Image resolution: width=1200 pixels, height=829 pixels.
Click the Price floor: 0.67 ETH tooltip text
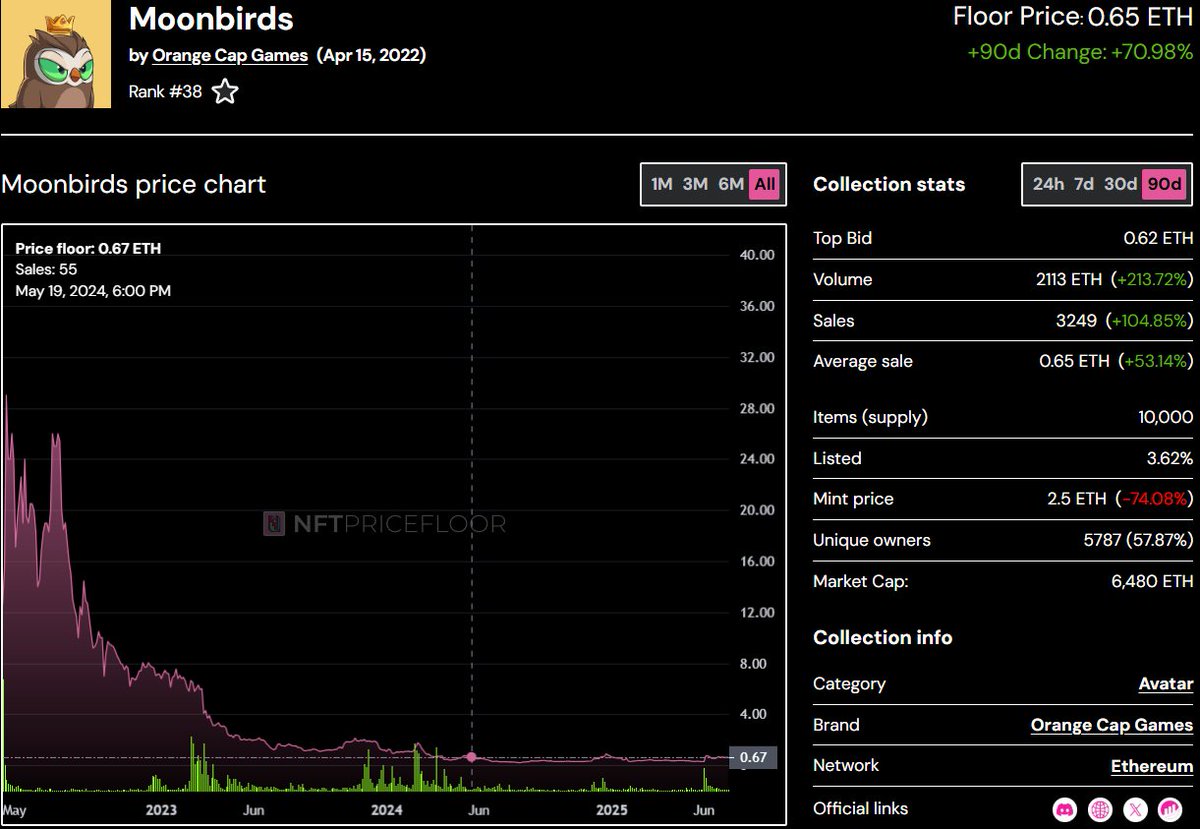click(x=88, y=249)
